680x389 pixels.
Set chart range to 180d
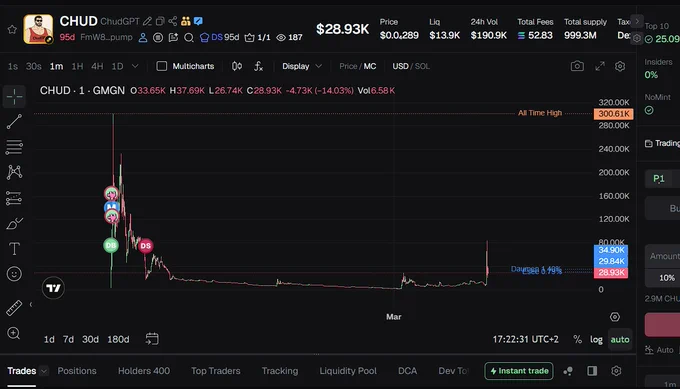[118, 339]
